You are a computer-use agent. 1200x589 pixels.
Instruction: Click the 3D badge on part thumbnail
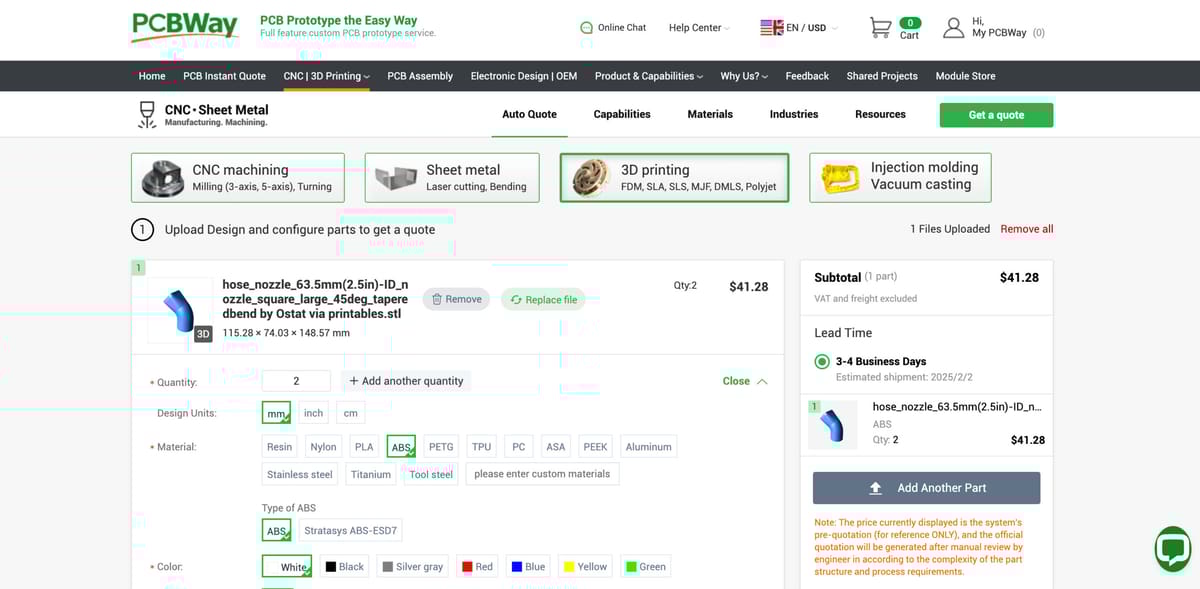[203, 334]
